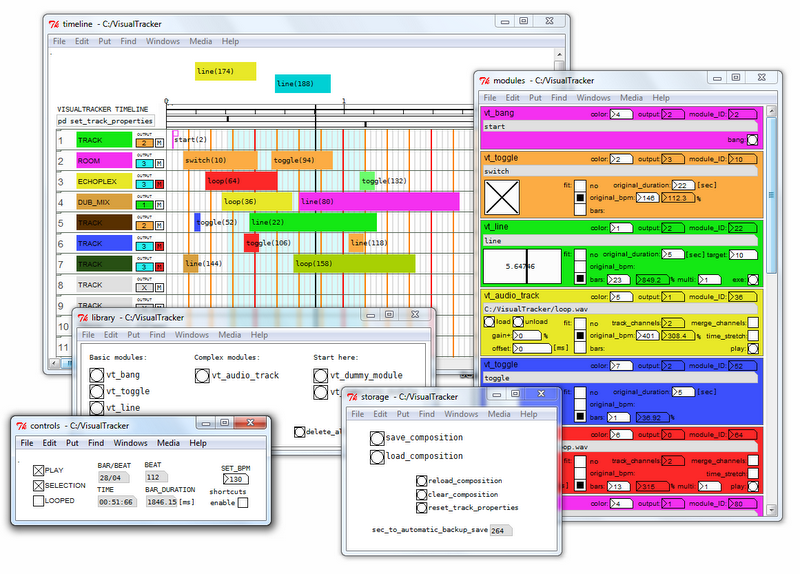Click module_ID number box in vt_toggle module
This screenshot has width=800, height=574.
coord(742,159)
